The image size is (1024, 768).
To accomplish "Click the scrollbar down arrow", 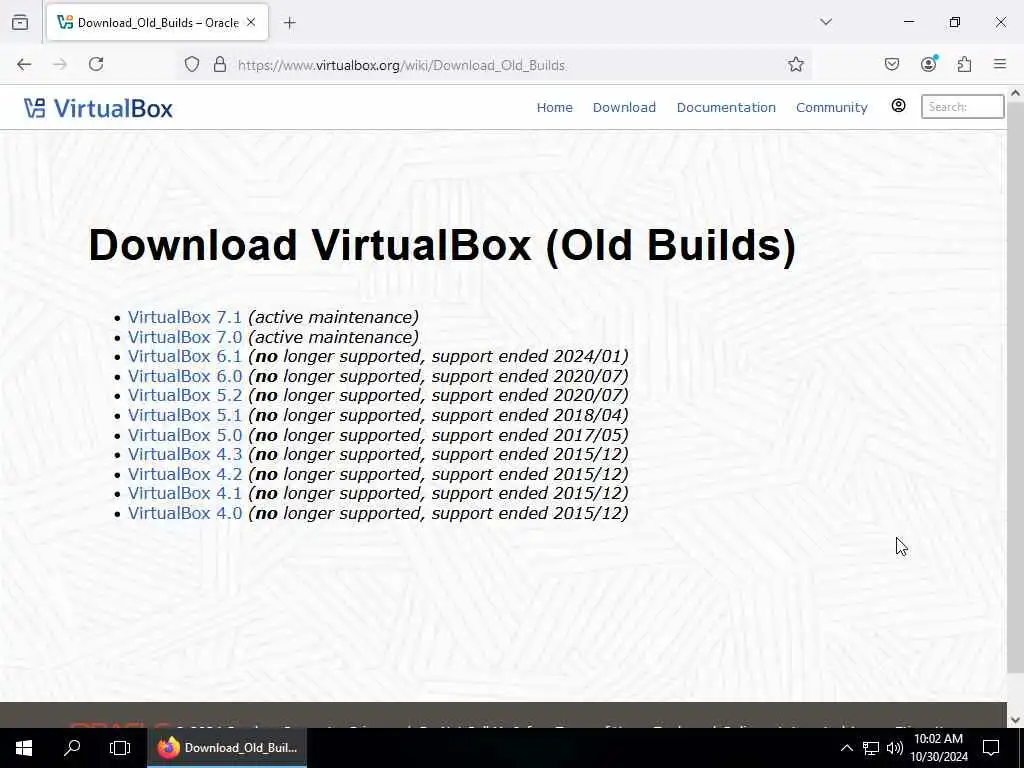I will [1016, 720].
